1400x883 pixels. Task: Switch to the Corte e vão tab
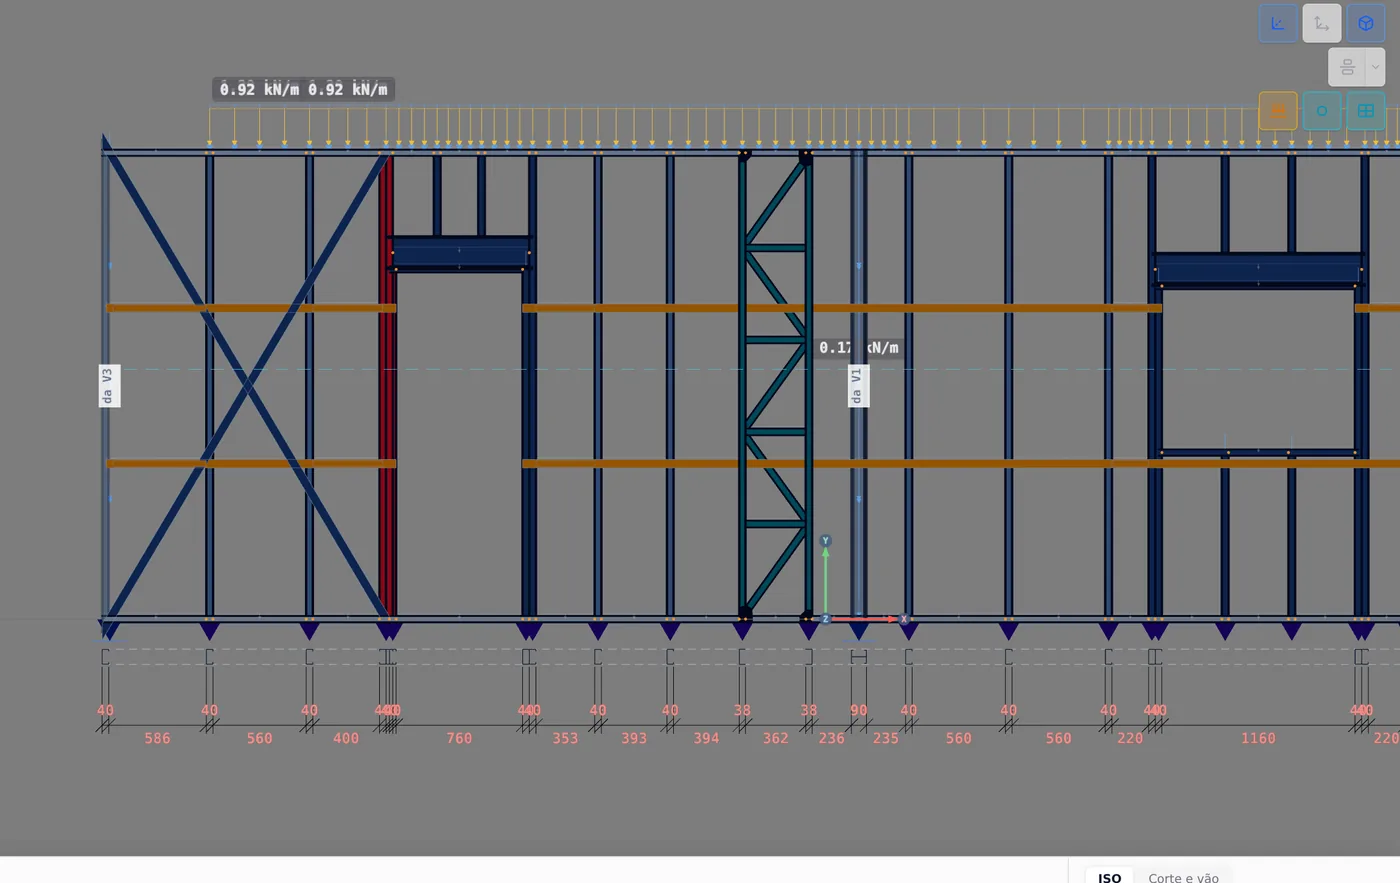point(1183,877)
